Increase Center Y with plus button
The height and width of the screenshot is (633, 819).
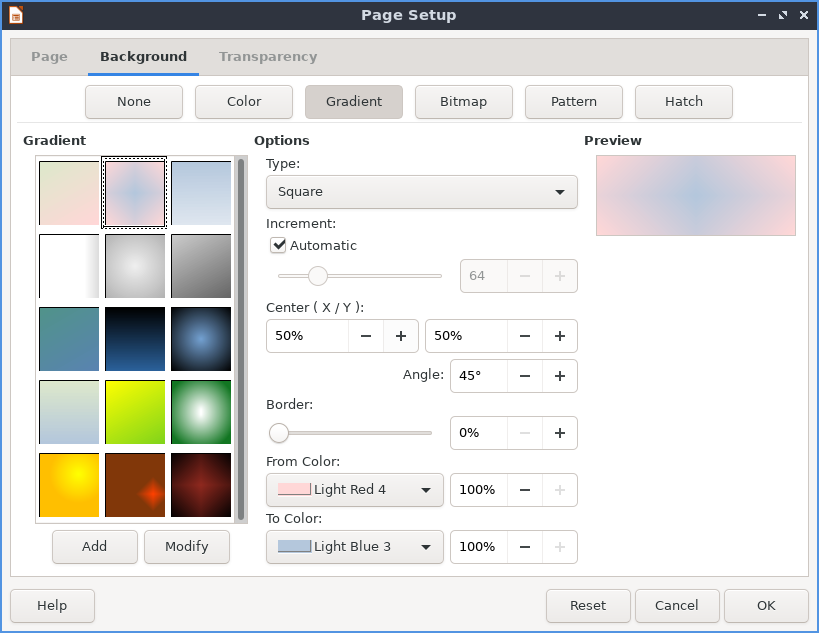[x=560, y=336]
